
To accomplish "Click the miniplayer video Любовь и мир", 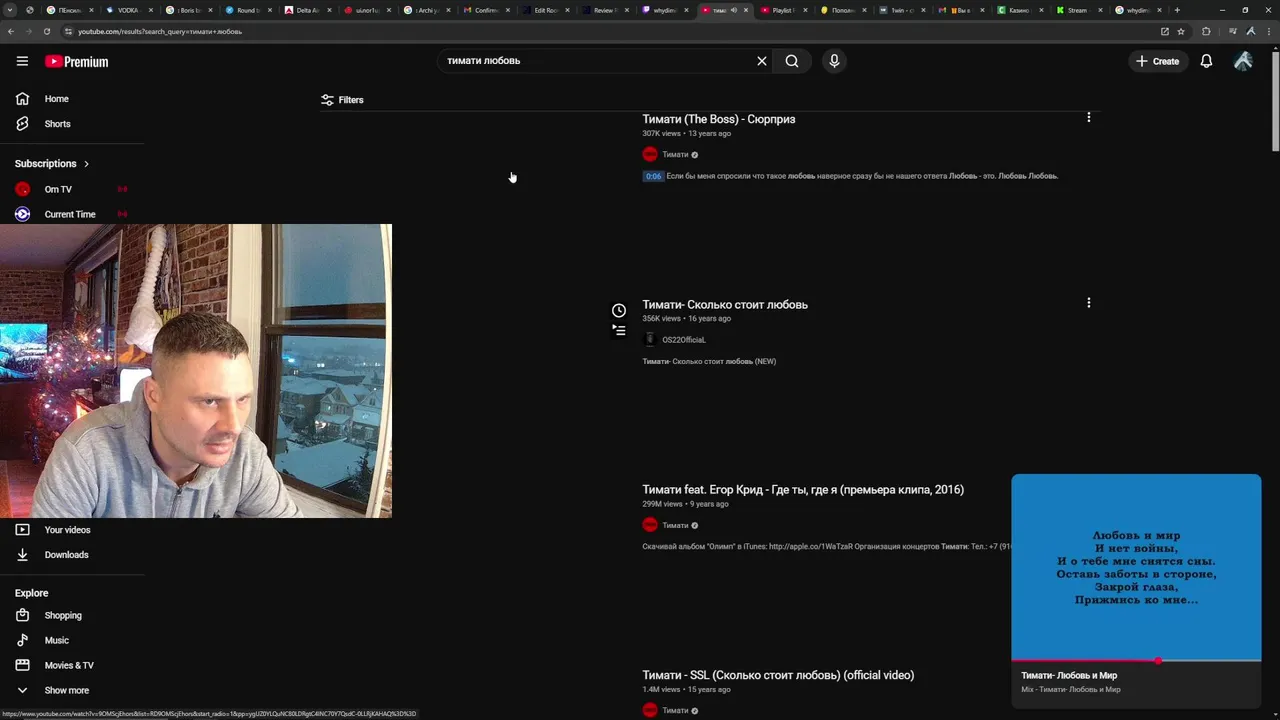I will tap(1136, 566).
